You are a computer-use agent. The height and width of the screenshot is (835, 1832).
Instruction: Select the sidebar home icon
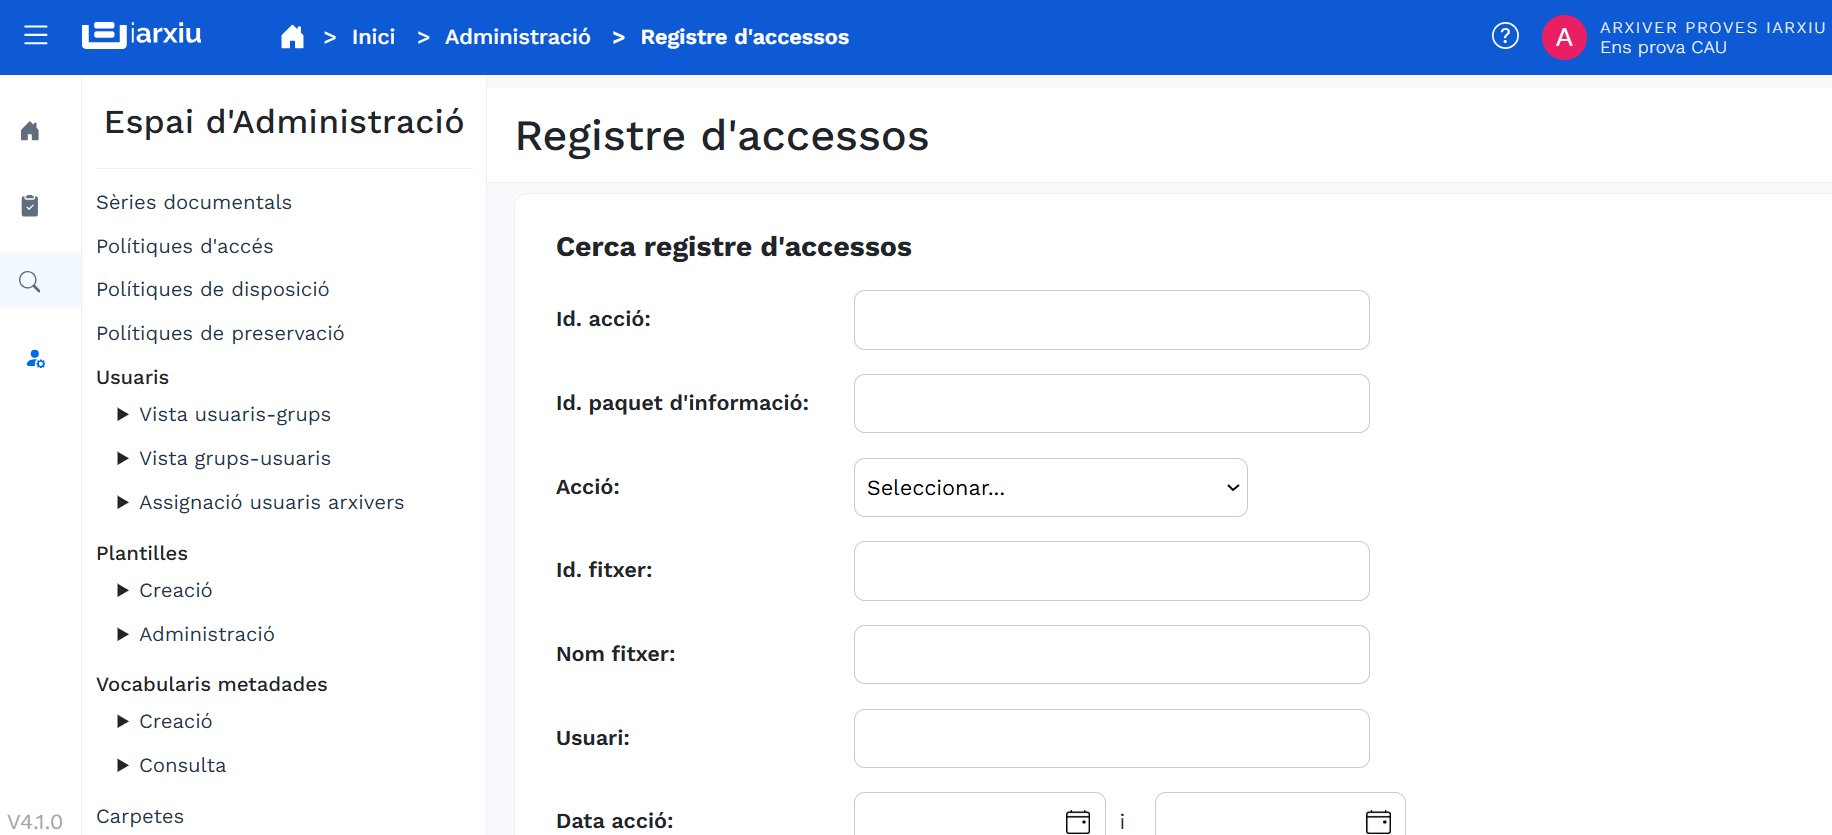pyautogui.click(x=30, y=131)
